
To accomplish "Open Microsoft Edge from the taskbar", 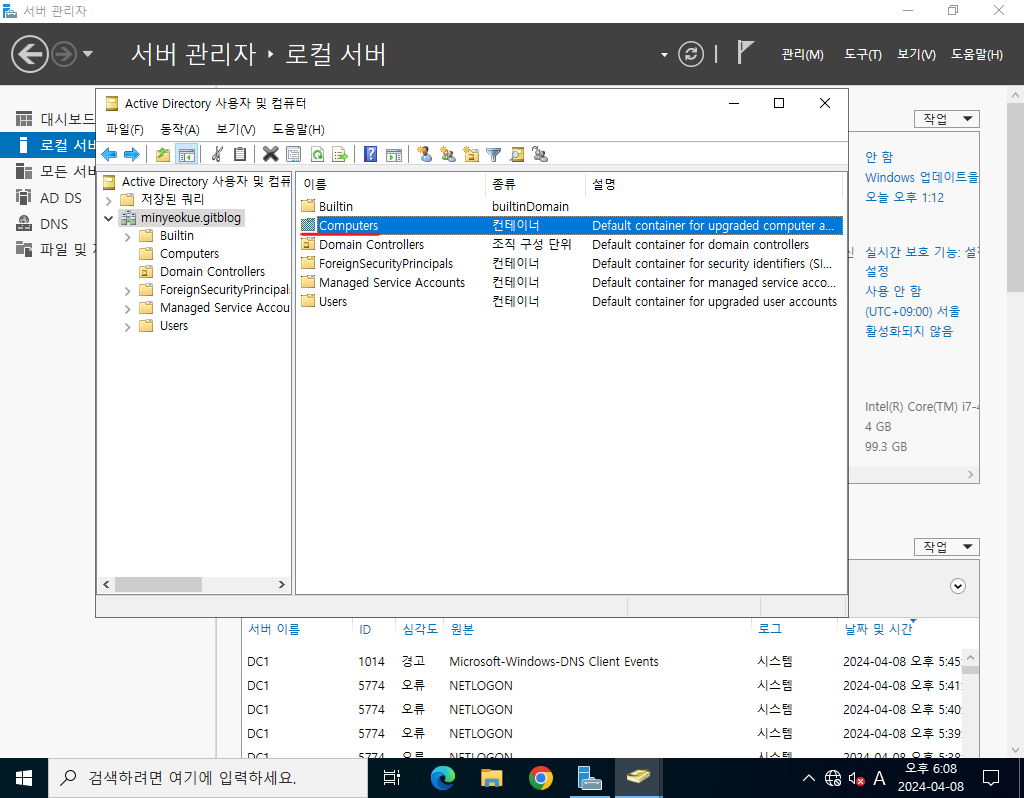I will click(443, 778).
